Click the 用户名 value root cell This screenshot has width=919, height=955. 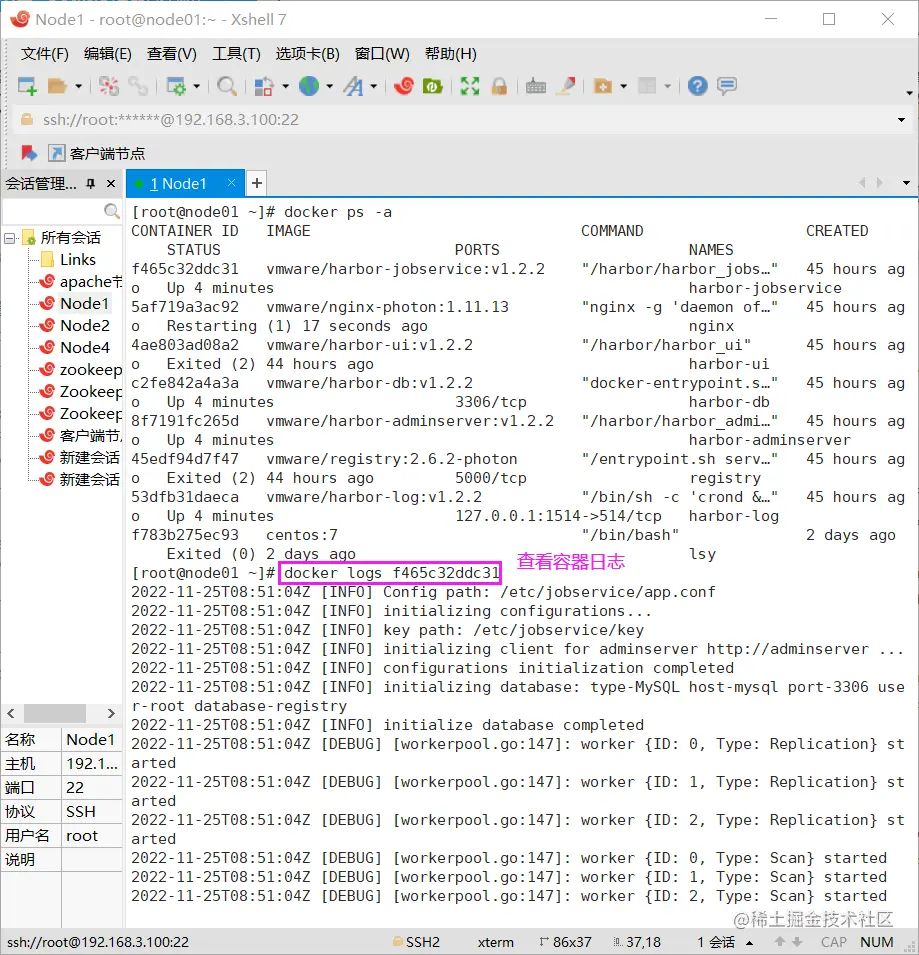[x=92, y=836]
